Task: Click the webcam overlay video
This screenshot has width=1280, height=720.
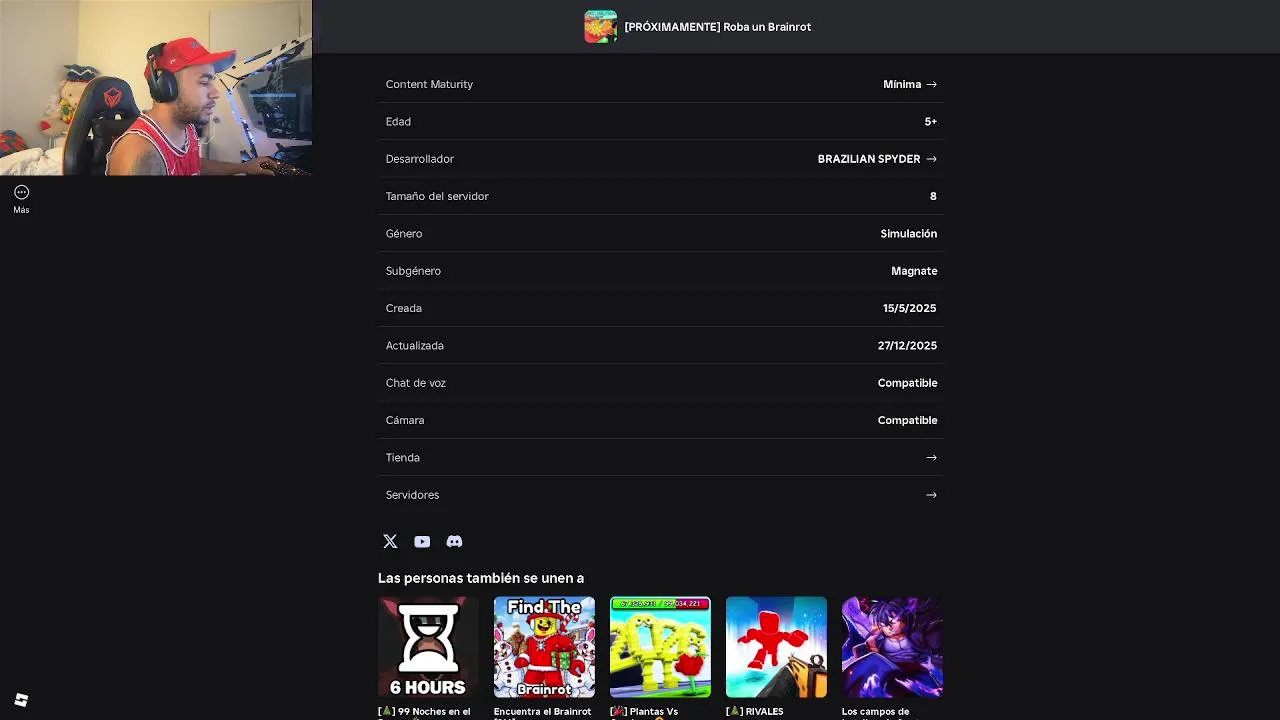Action: point(156,88)
